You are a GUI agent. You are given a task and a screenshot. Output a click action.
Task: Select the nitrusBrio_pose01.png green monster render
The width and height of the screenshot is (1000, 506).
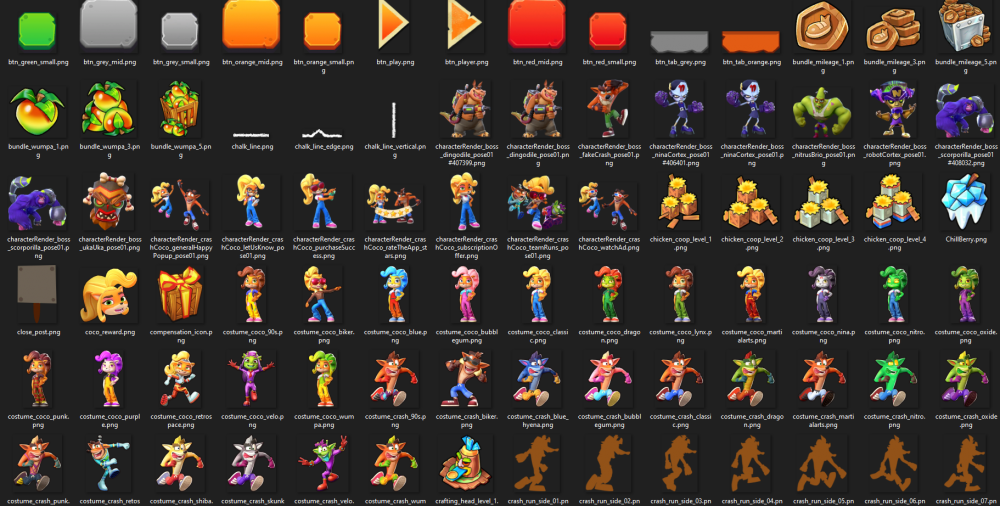pyautogui.click(x=822, y=112)
